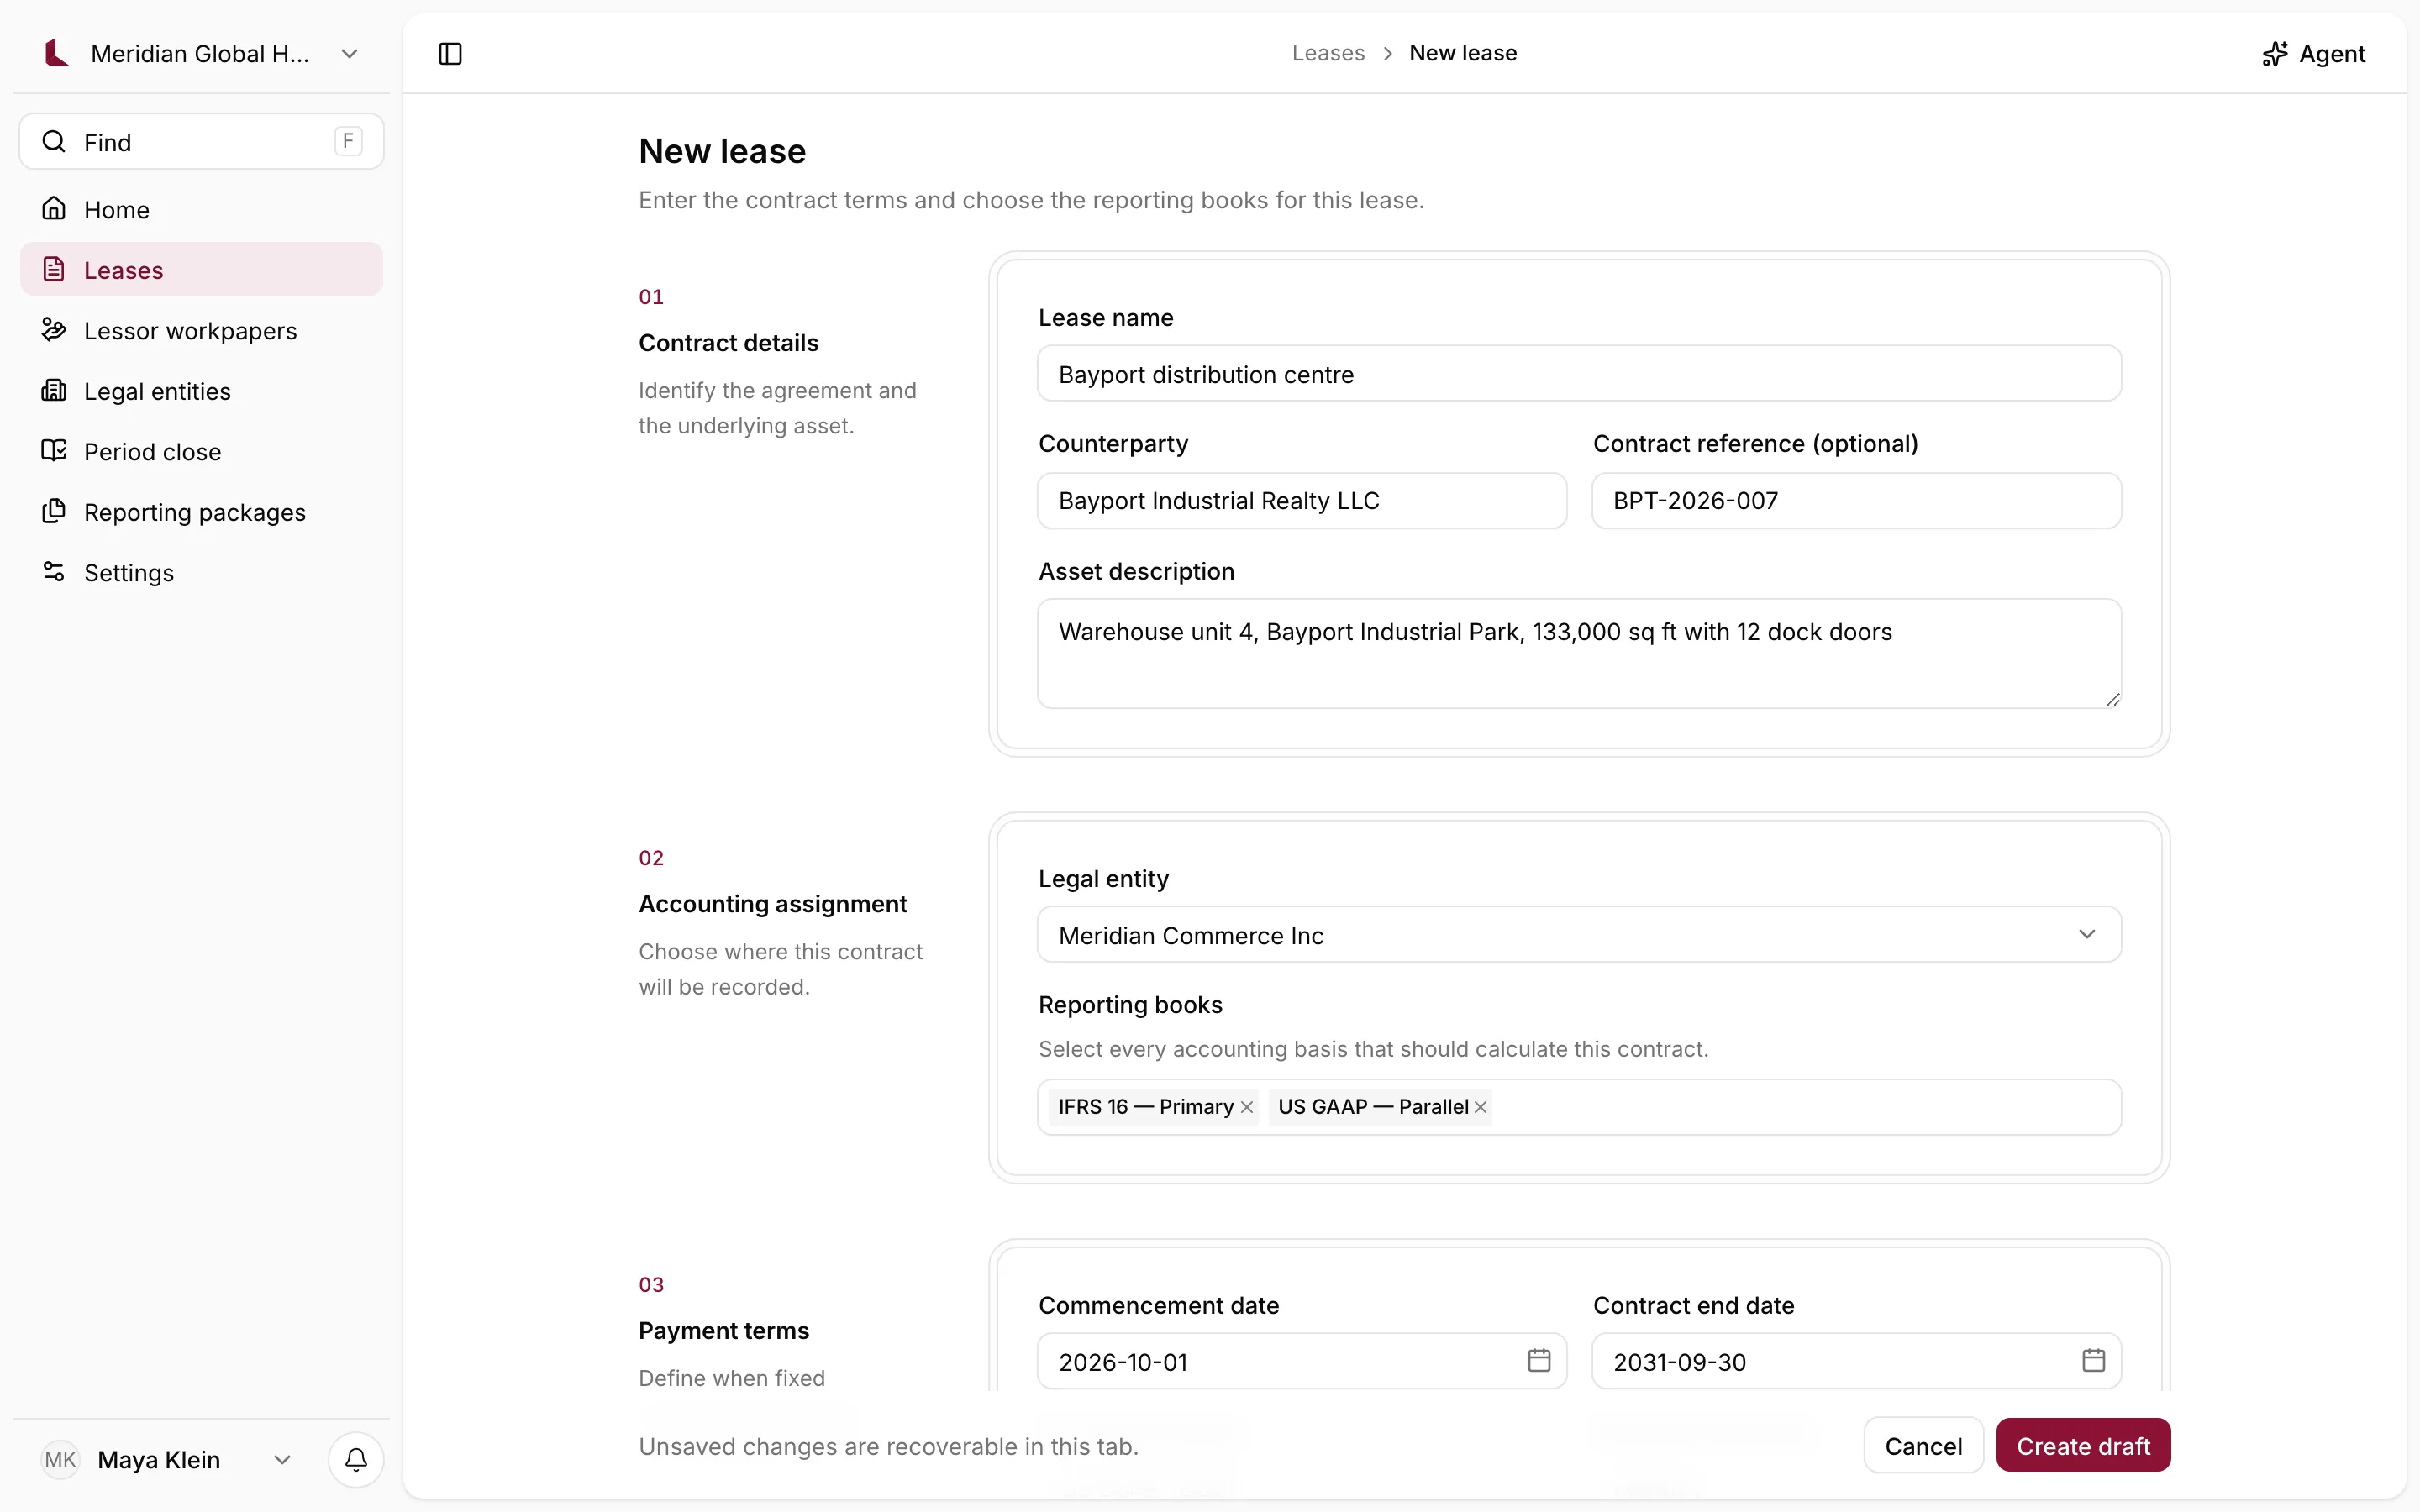Click the MK user avatar
The width and height of the screenshot is (2420, 1512).
tap(60, 1459)
